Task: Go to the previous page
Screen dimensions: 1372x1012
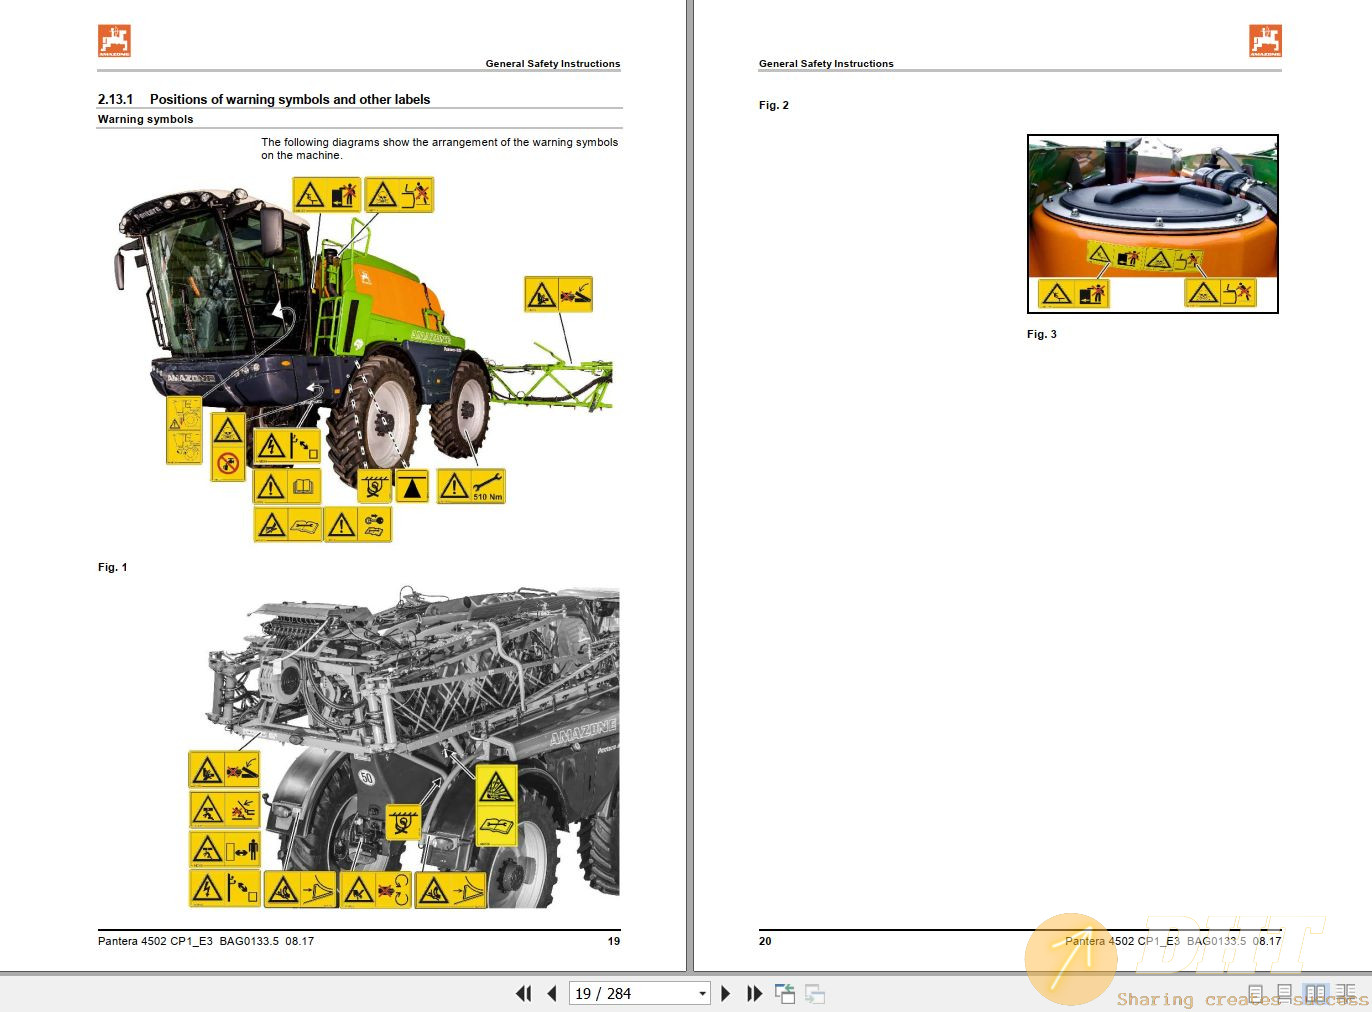Action: coord(552,993)
